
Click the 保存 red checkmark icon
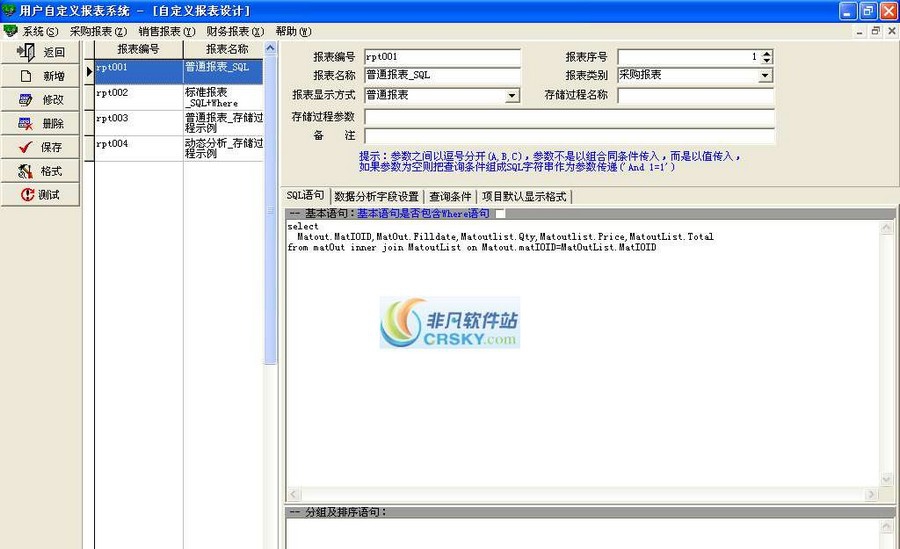[x=25, y=148]
